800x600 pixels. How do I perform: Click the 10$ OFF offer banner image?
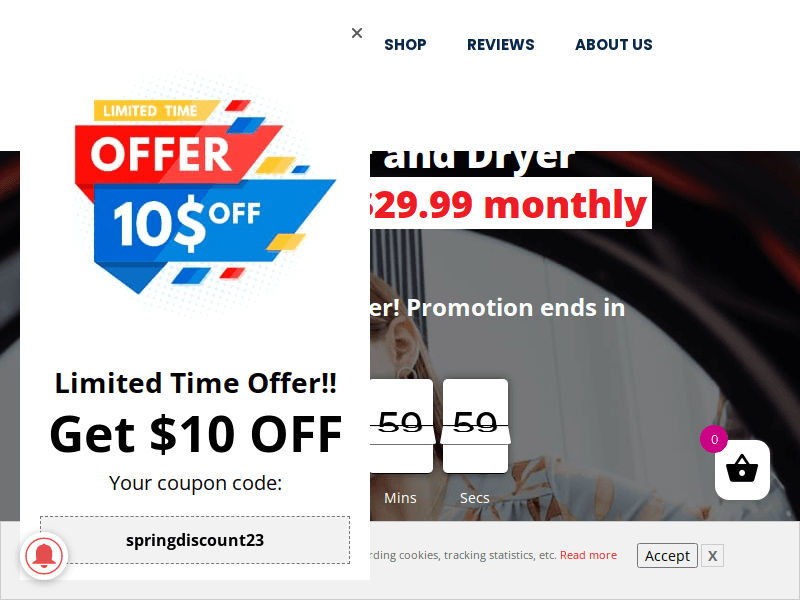pyautogui.click(x=204, y=196)
